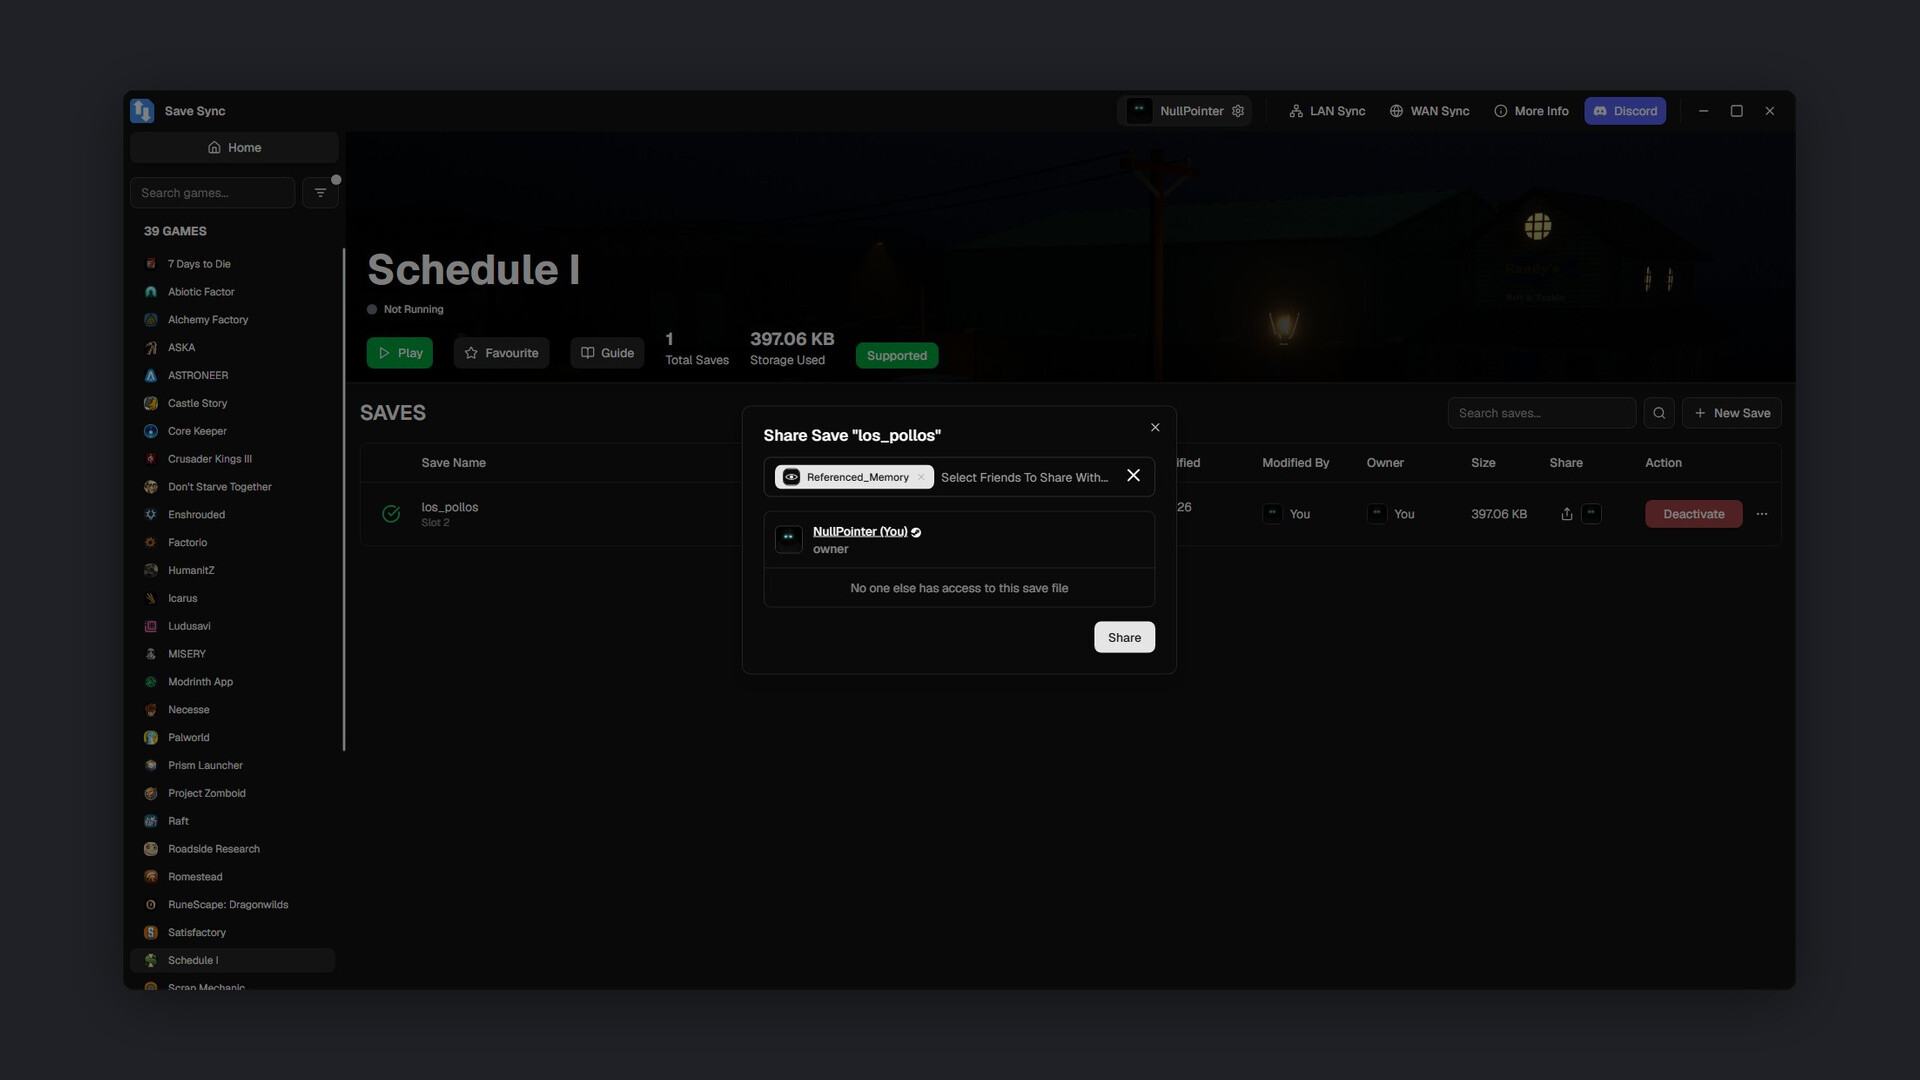Select Prism Launcher in games list
Image resolution: width=1920 pixels, height=1080 pixels.
pyautogui.click(x=232, y=766)
